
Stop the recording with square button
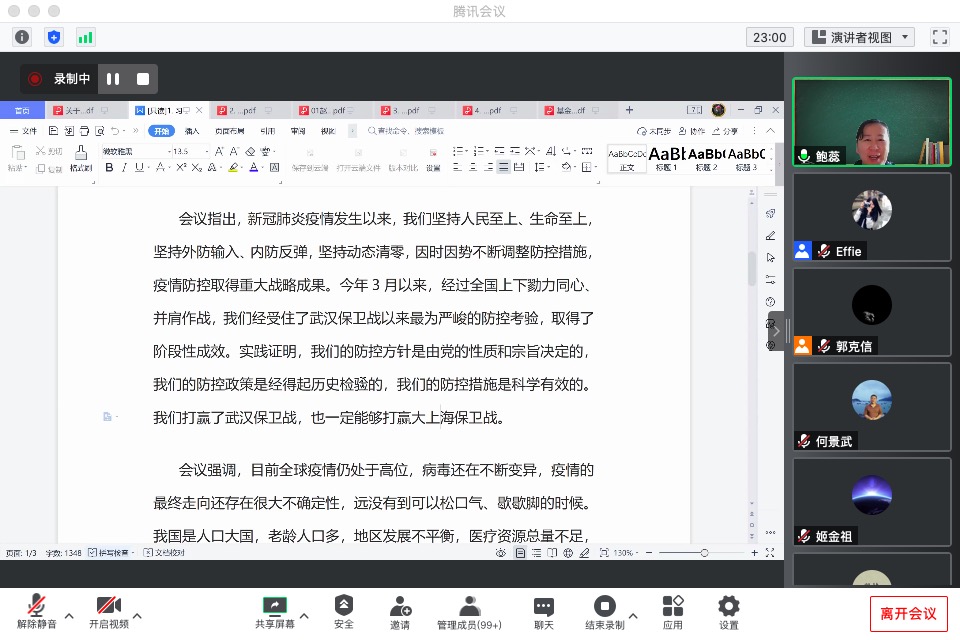click(143, 79)
